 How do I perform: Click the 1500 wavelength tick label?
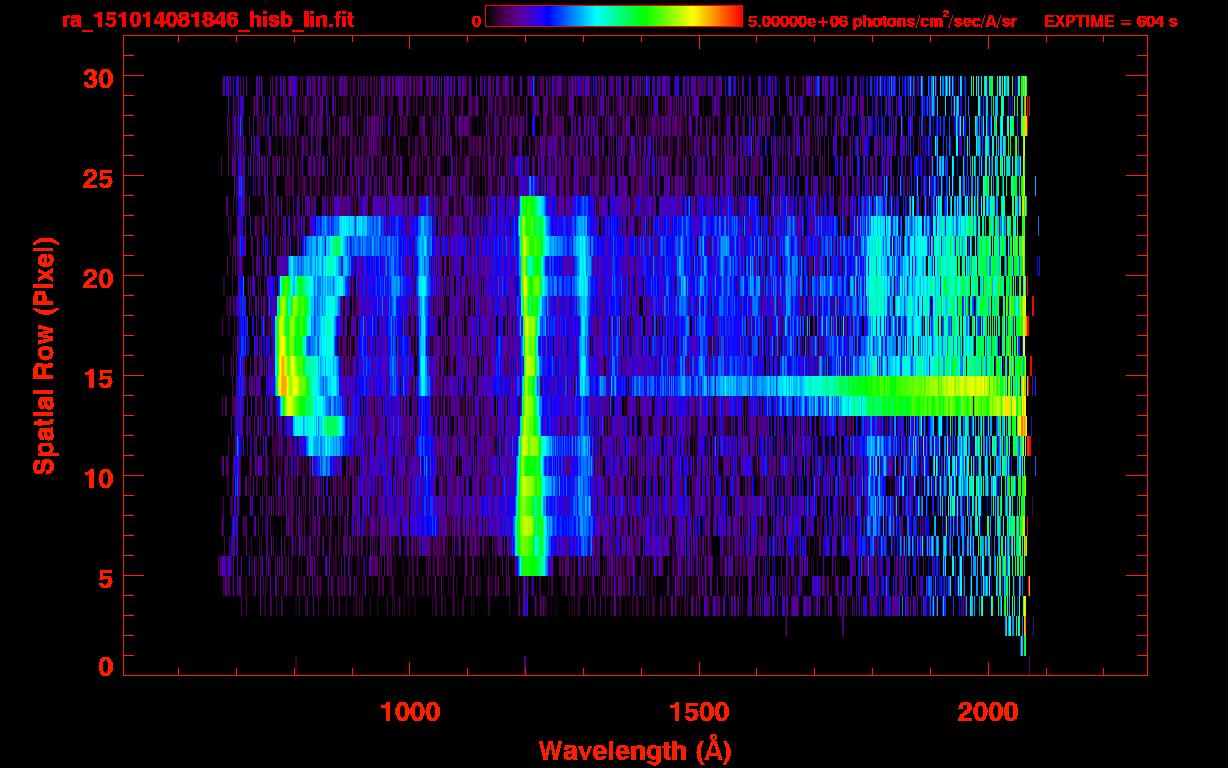click(698, 712)
